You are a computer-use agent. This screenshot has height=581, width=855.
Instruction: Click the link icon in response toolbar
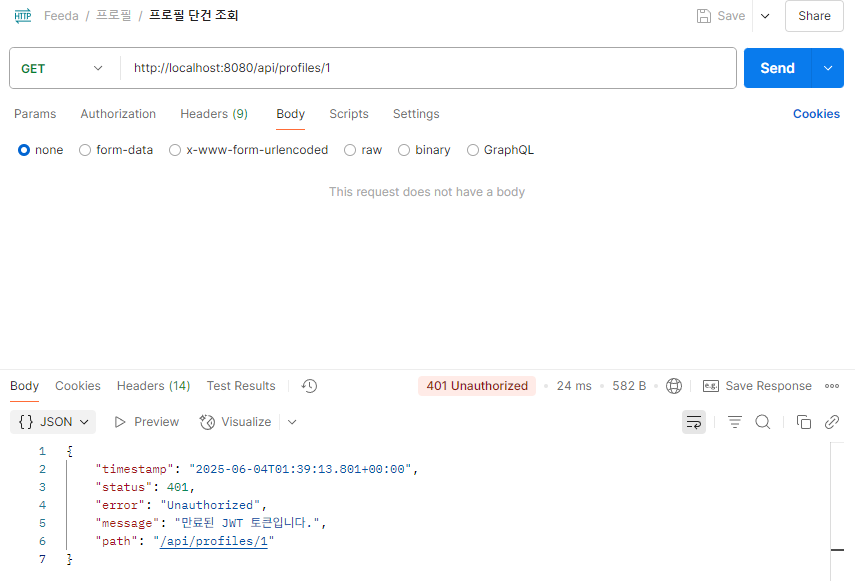click(x=832, y=422)
